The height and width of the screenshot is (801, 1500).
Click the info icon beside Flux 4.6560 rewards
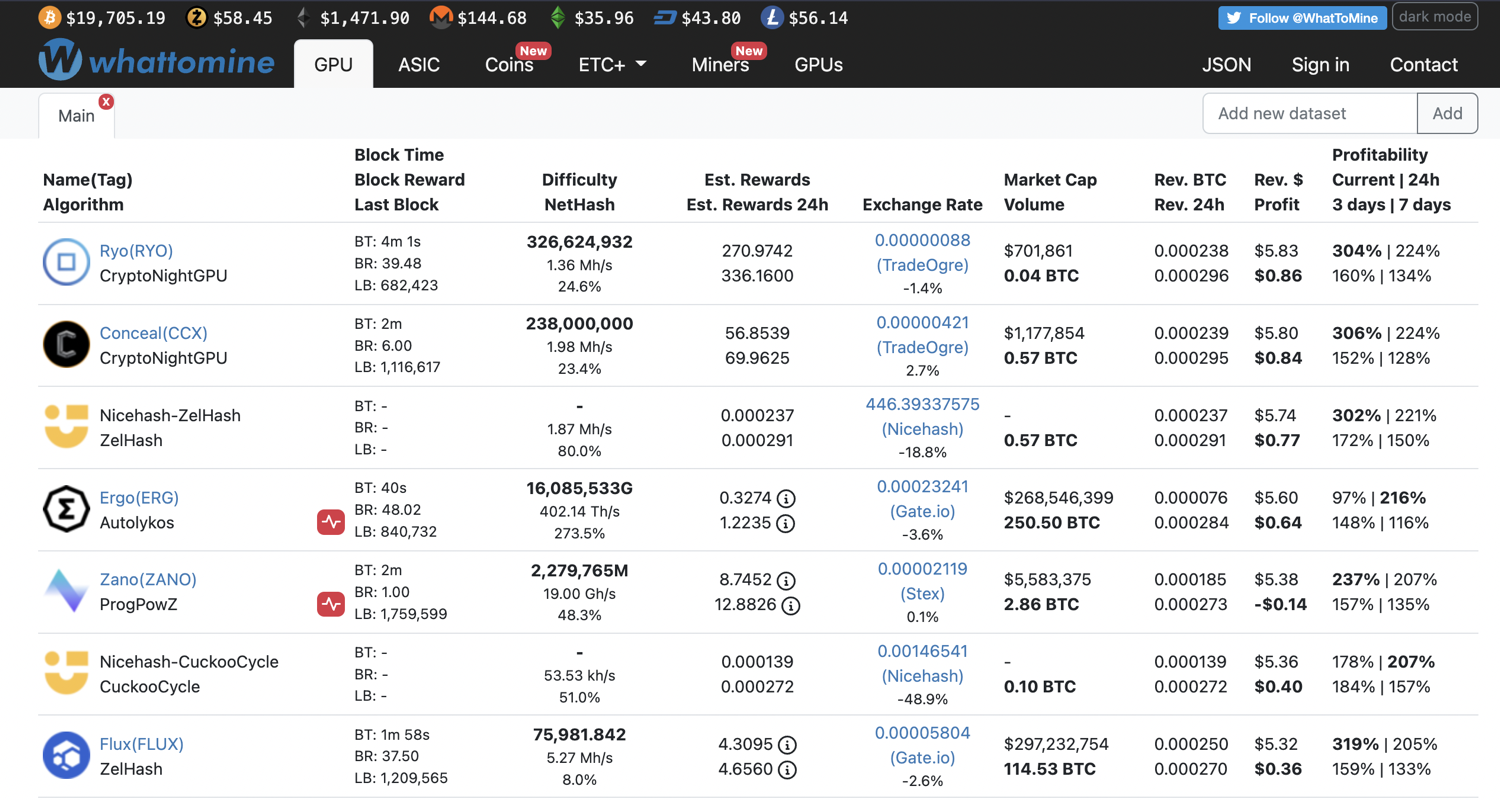(788, 770)
